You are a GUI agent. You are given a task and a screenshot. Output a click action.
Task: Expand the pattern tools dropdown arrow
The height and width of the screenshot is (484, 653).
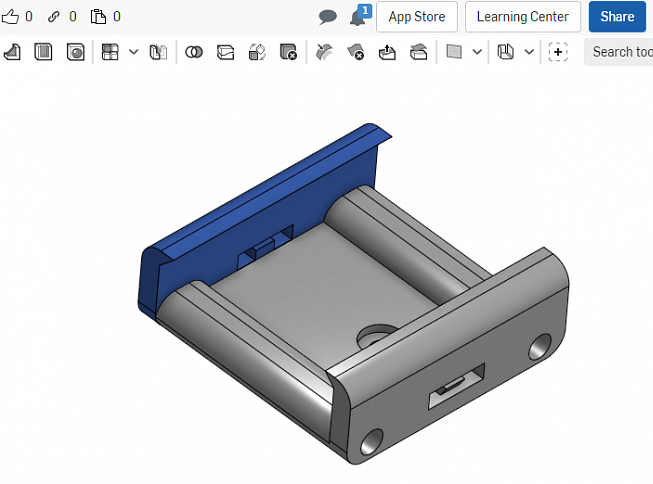134,52
